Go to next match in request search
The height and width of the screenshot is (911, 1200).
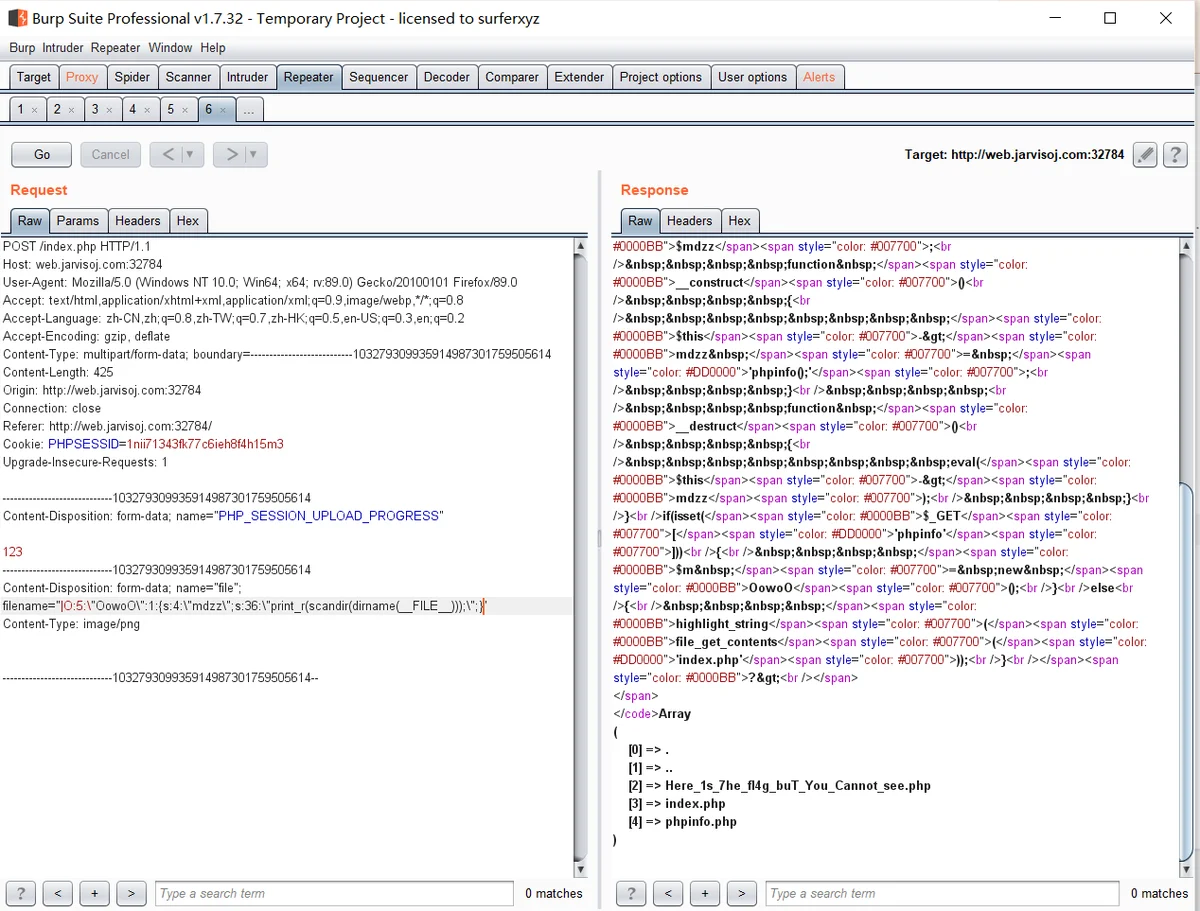(x=131, y=893)
